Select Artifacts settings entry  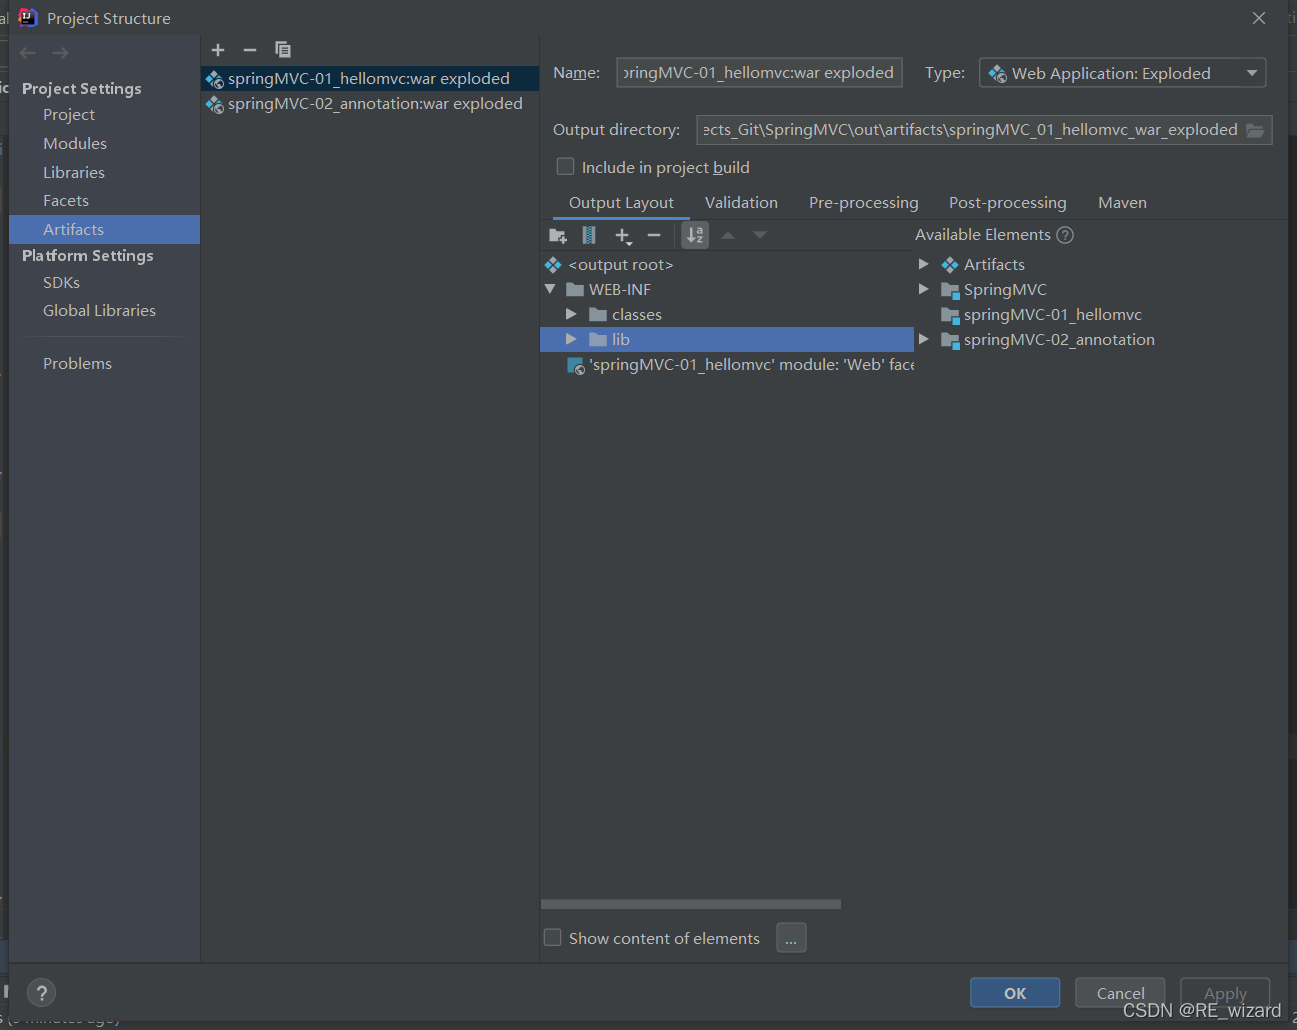point(104,229)
